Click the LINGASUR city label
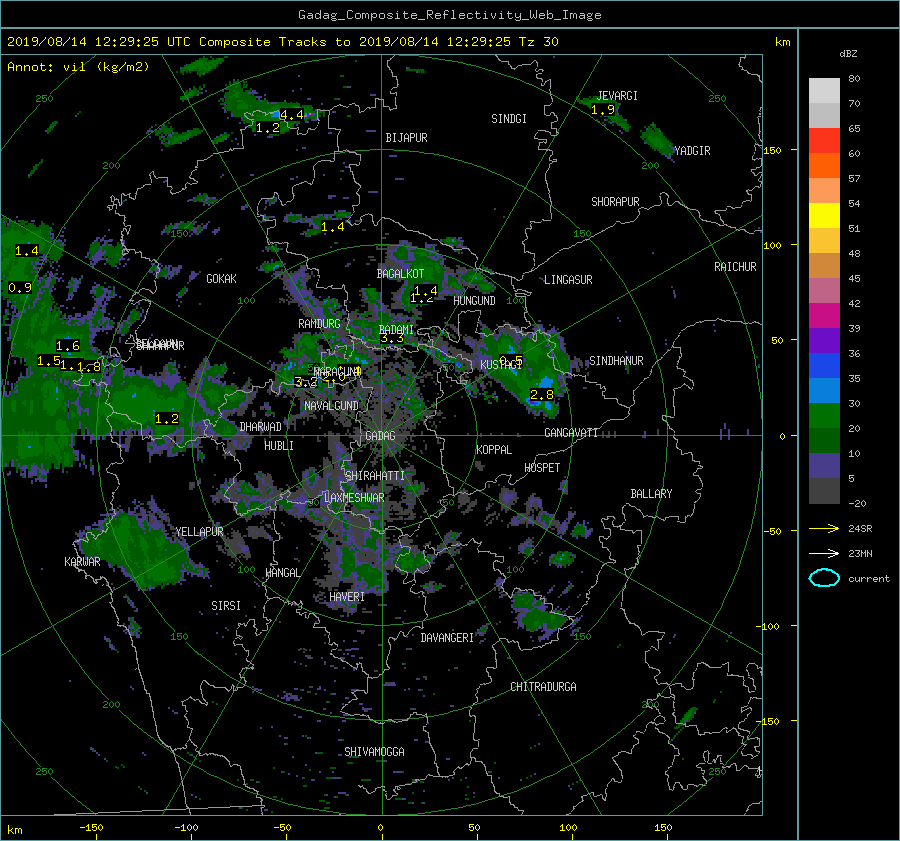This screenshot has width=900, height=841. [x=568, y=280]
